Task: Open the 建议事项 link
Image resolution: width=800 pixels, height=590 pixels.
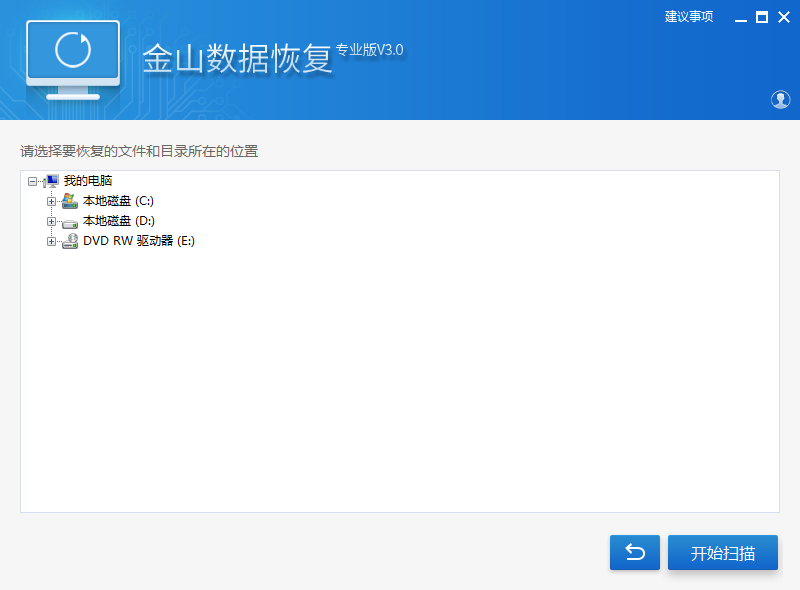Action: [689, 17]
